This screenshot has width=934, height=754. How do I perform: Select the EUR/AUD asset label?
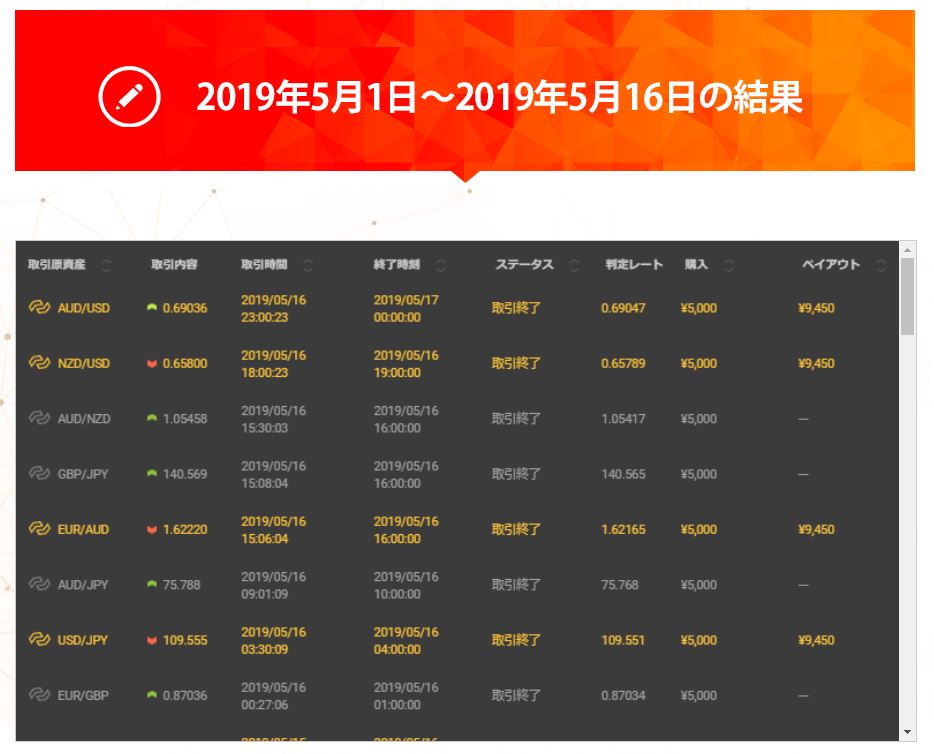click(83, 529)
